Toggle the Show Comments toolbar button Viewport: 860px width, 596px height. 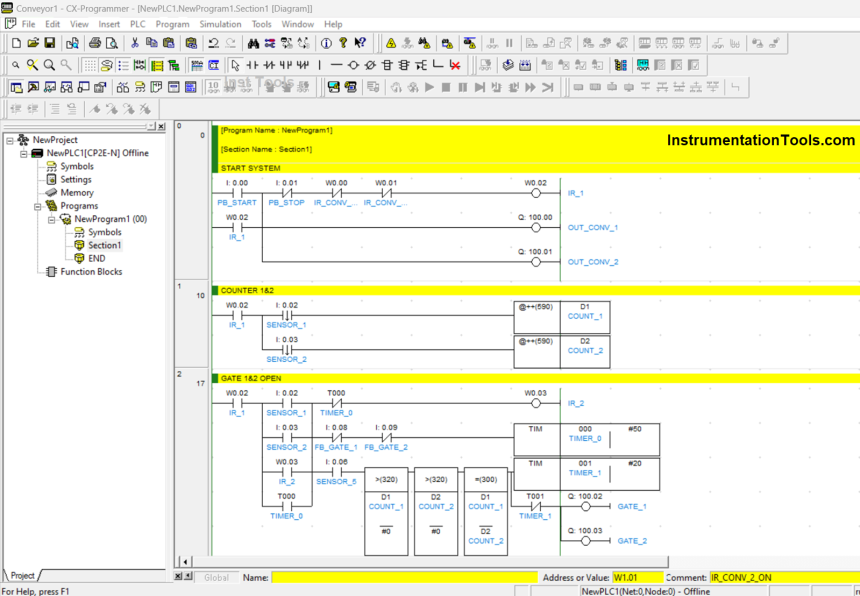pos(107,65)
